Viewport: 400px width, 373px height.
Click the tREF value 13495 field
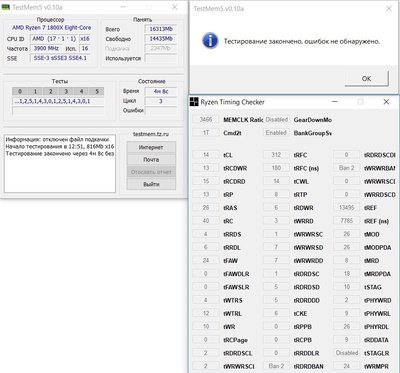tap(346, 207)
